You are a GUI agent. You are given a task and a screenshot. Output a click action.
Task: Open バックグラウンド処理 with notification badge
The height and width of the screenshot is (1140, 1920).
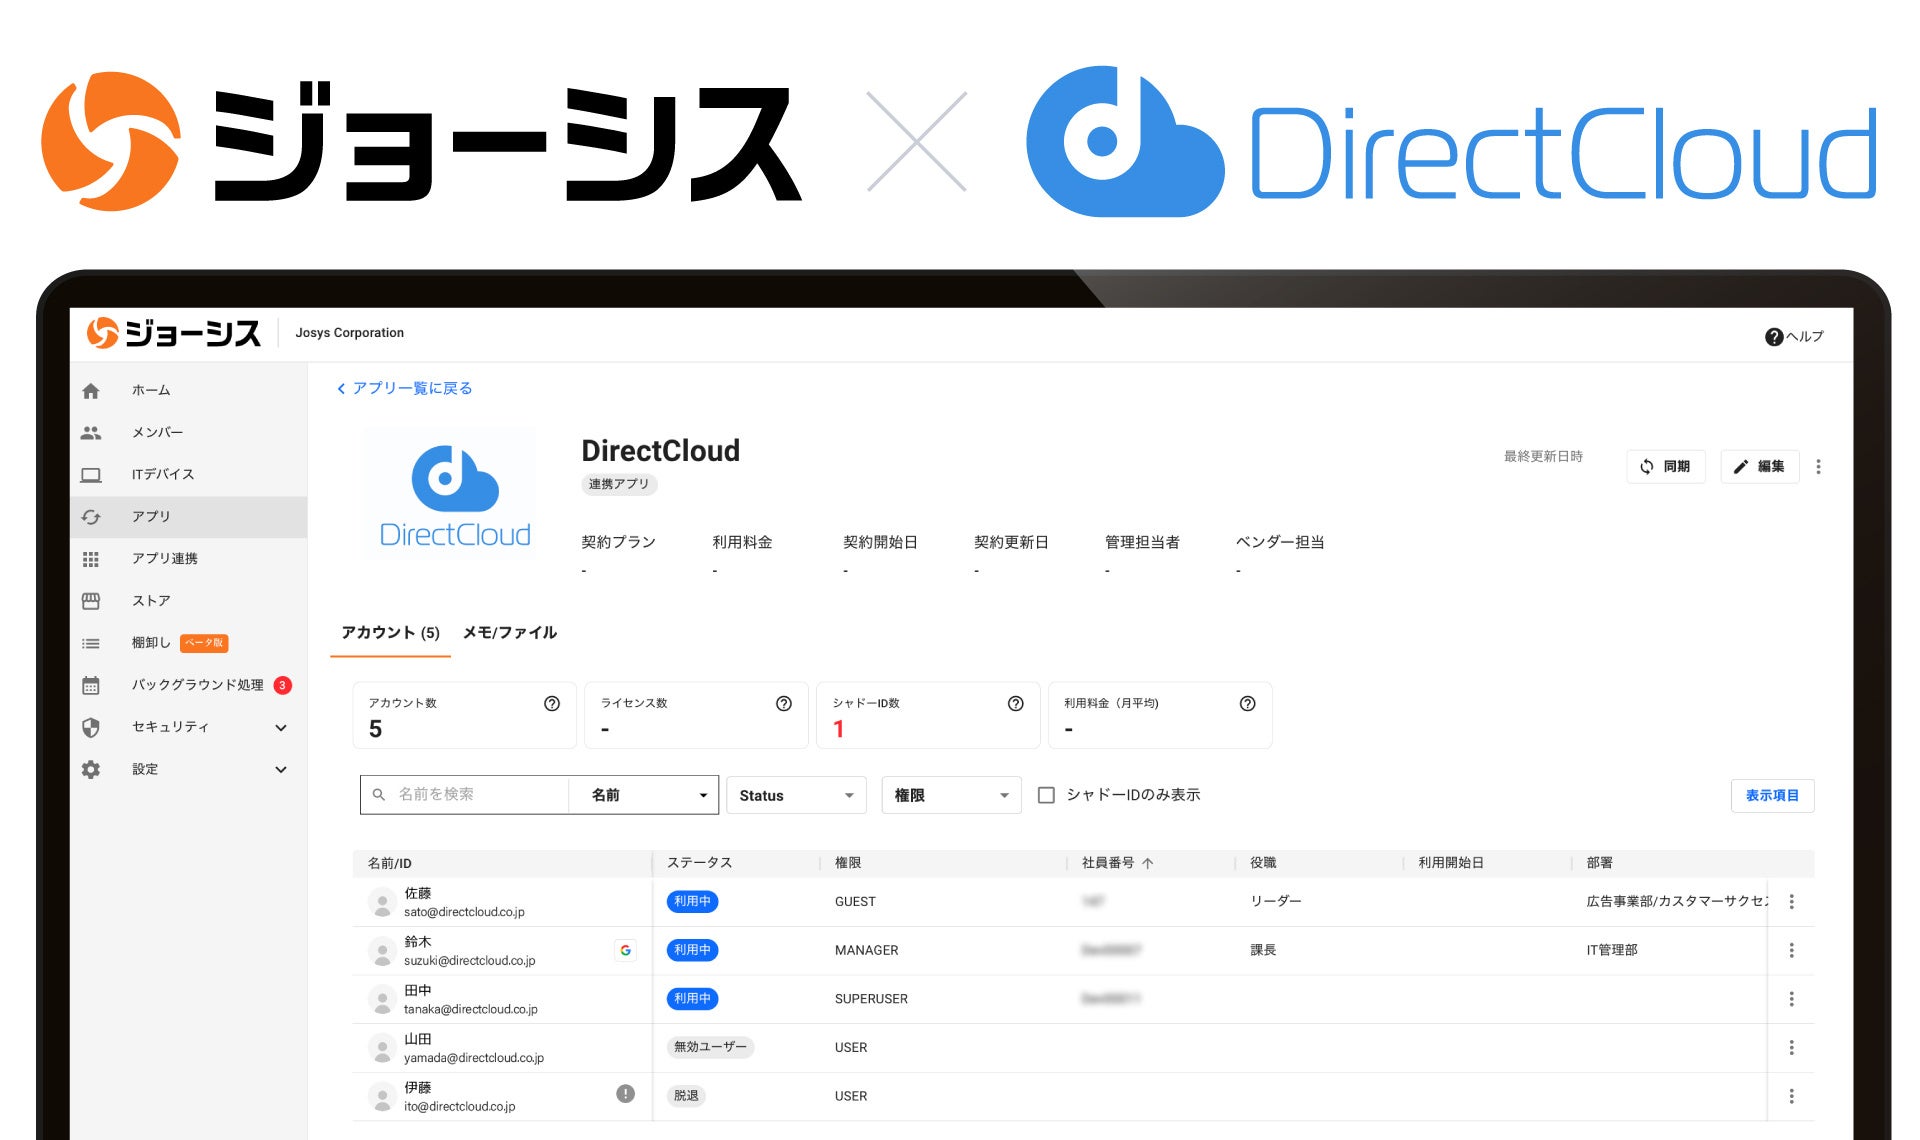coord(196,685)
